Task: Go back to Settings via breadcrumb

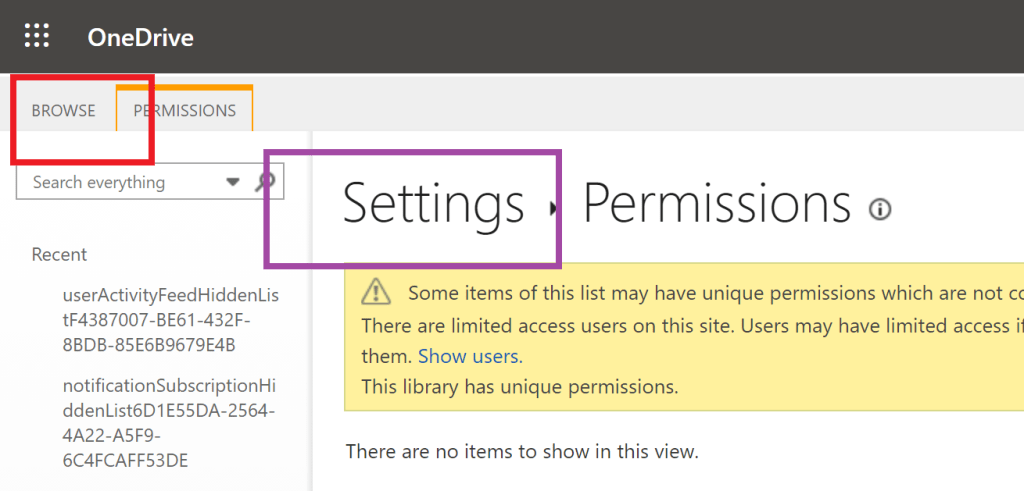Action: 433,204
